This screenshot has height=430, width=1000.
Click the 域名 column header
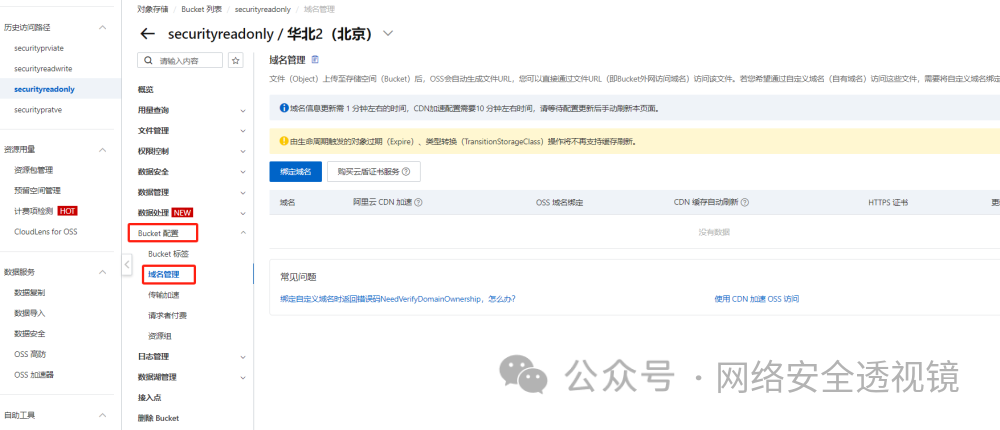pos(288,202)
